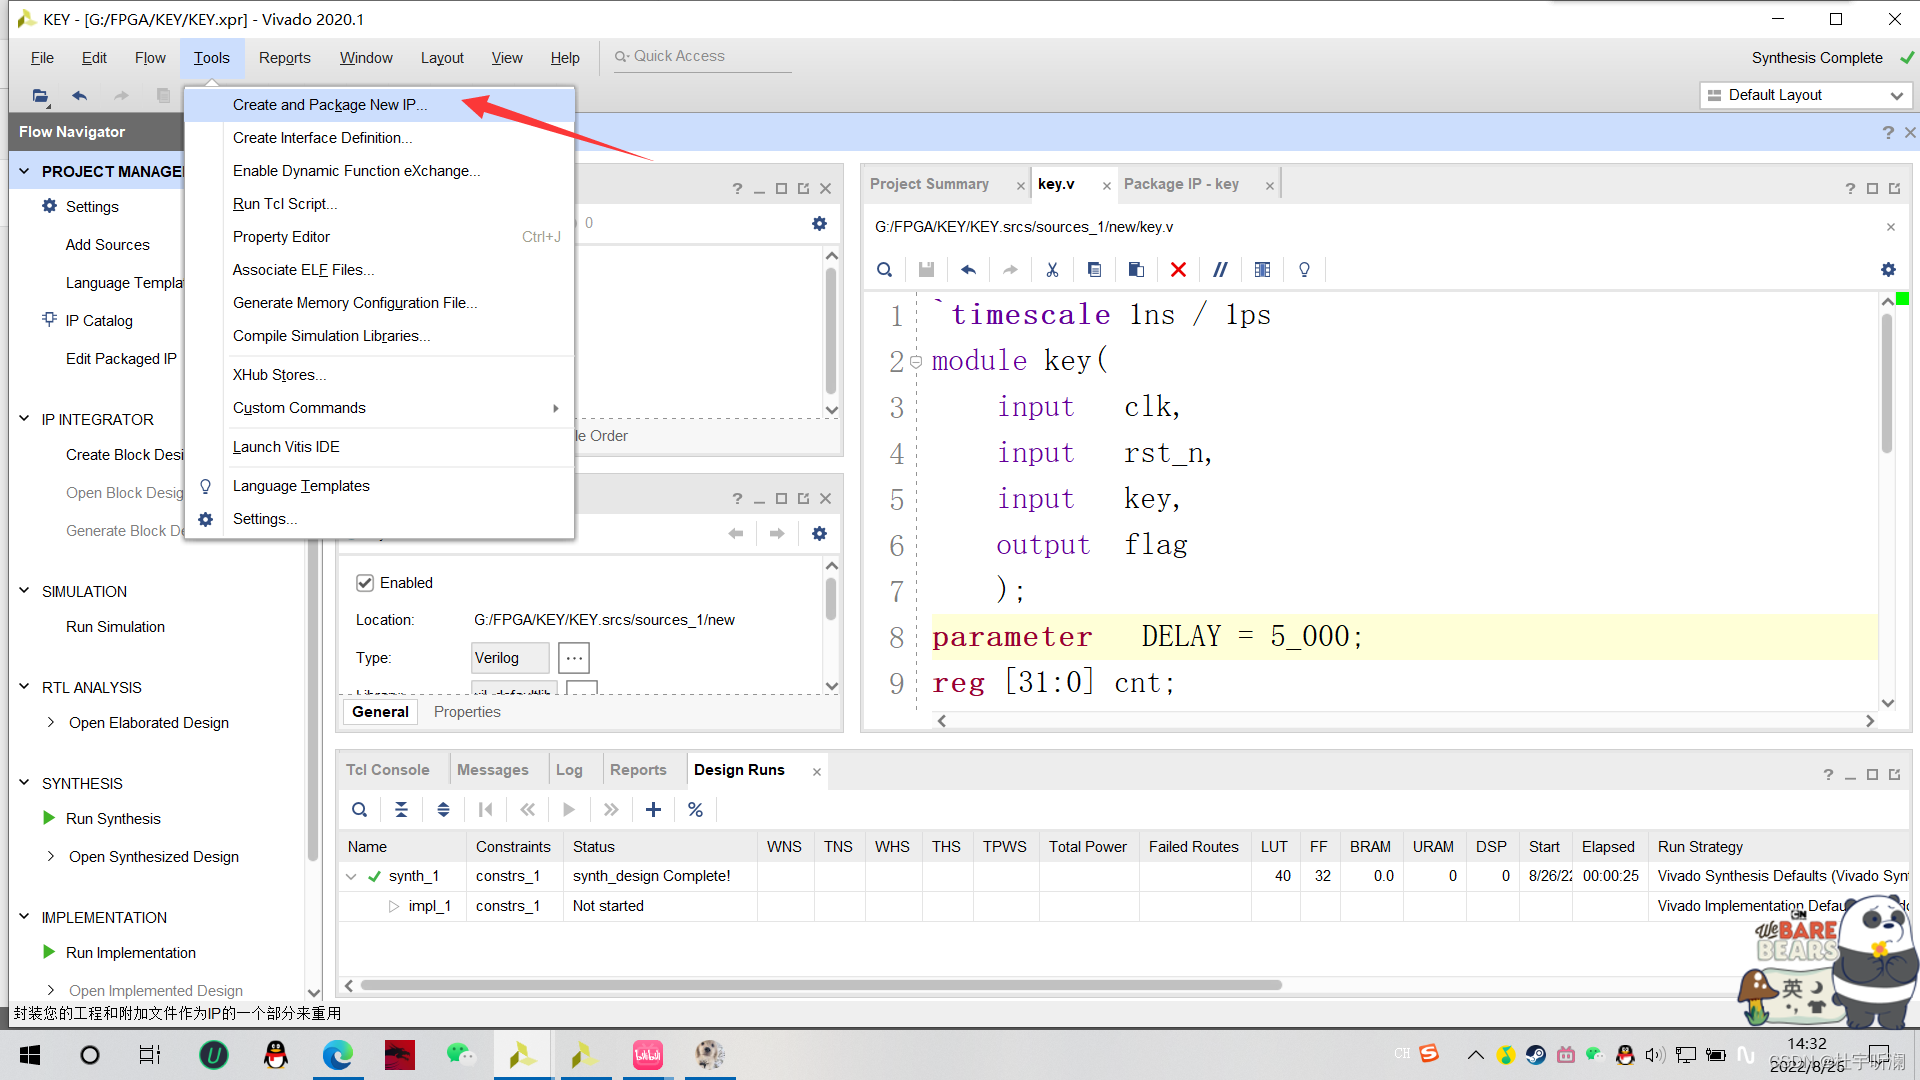Uncheck the Enabled checkbox
This screenshot has height=1080, width=1920.
(365, 583)
